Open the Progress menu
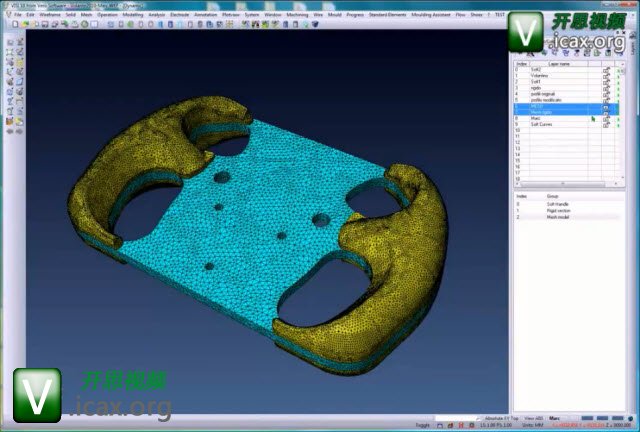Image resolution: width=640 pixels, height=432 pixels. tap(355, 15)
